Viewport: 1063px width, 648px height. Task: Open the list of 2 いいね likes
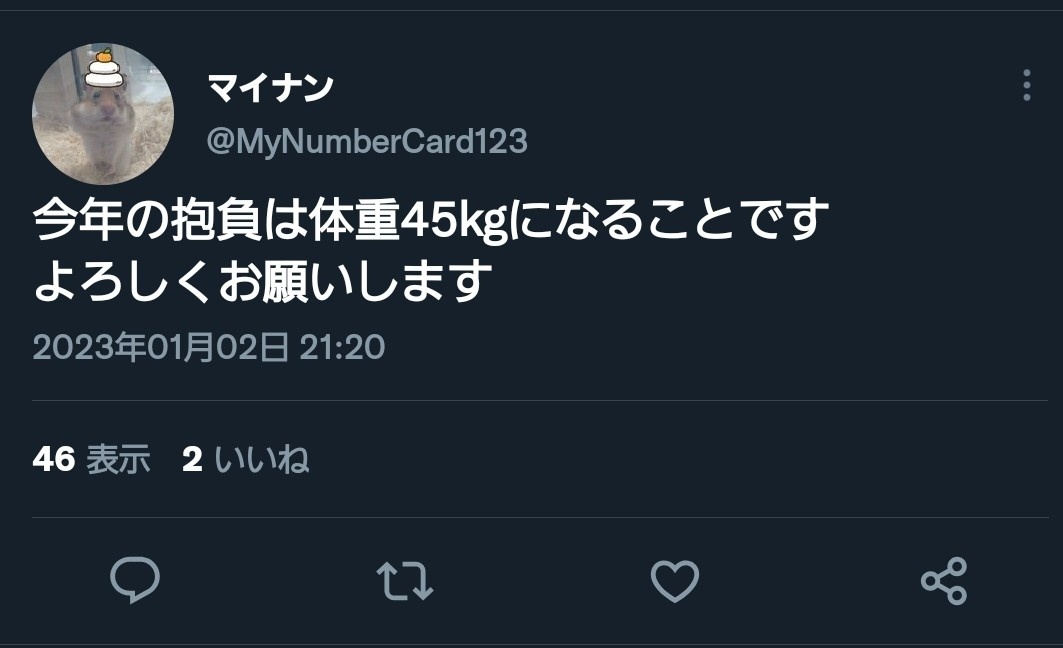[x=245, y=459]
